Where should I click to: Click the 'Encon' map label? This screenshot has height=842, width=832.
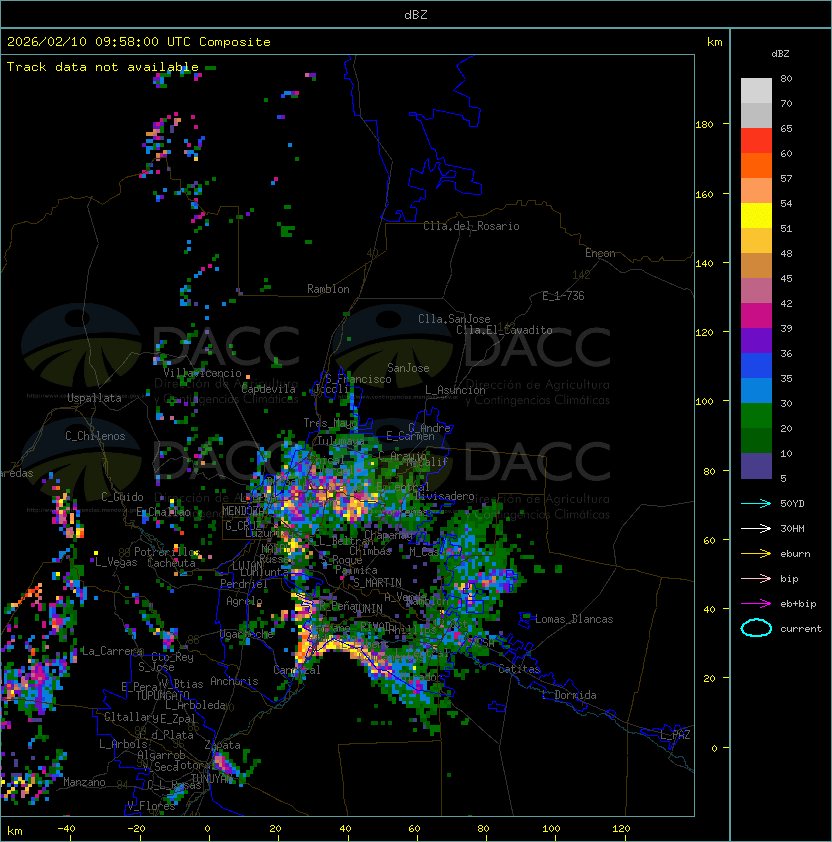click(x=600, y=253)
